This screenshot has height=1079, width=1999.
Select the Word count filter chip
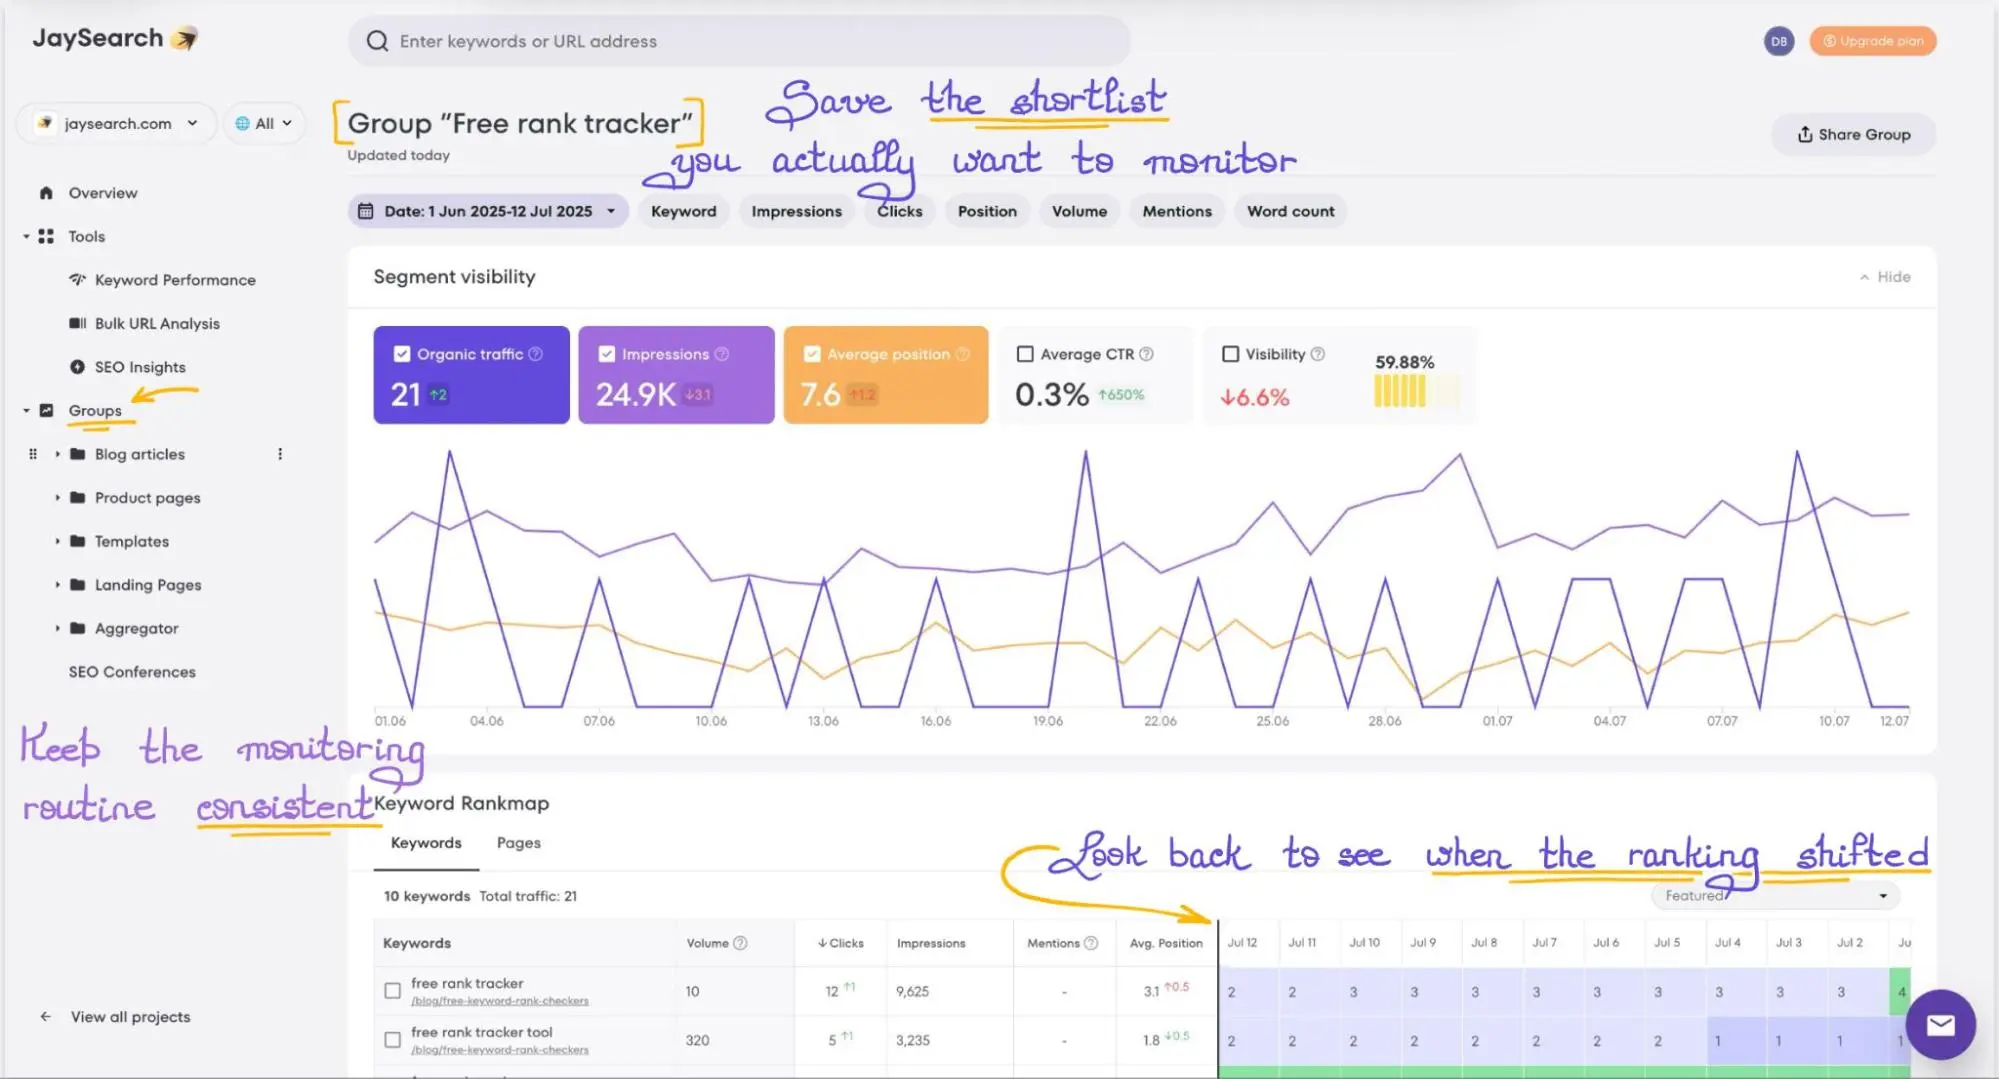pyautogui.click(x=1290, y=211)
